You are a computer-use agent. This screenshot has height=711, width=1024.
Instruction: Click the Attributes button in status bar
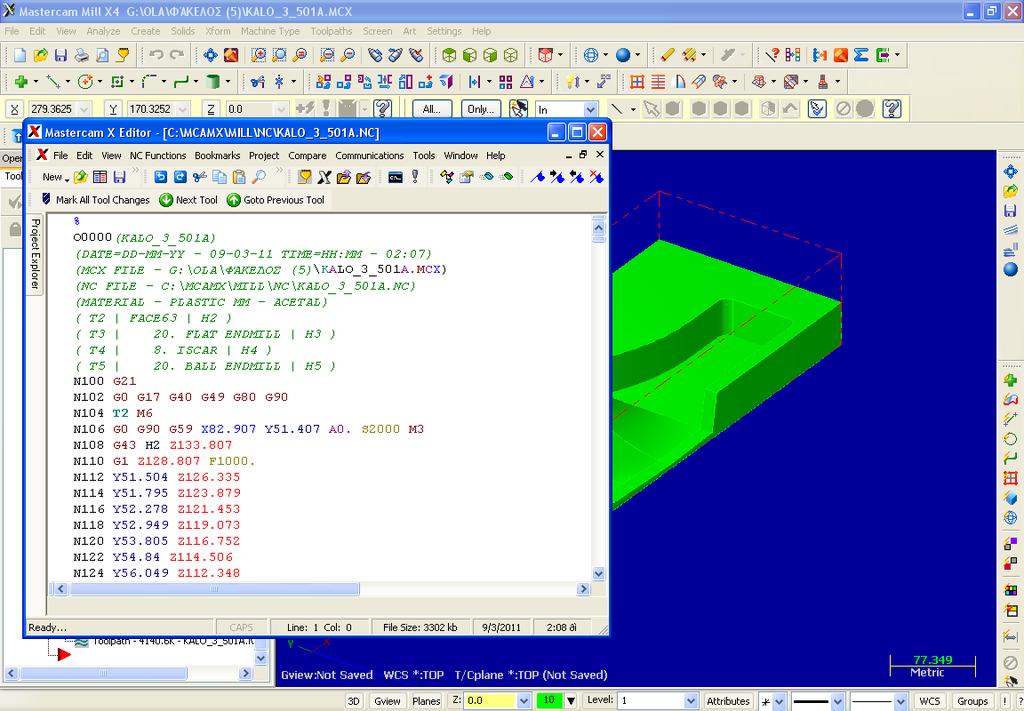[x=728, y=701]
